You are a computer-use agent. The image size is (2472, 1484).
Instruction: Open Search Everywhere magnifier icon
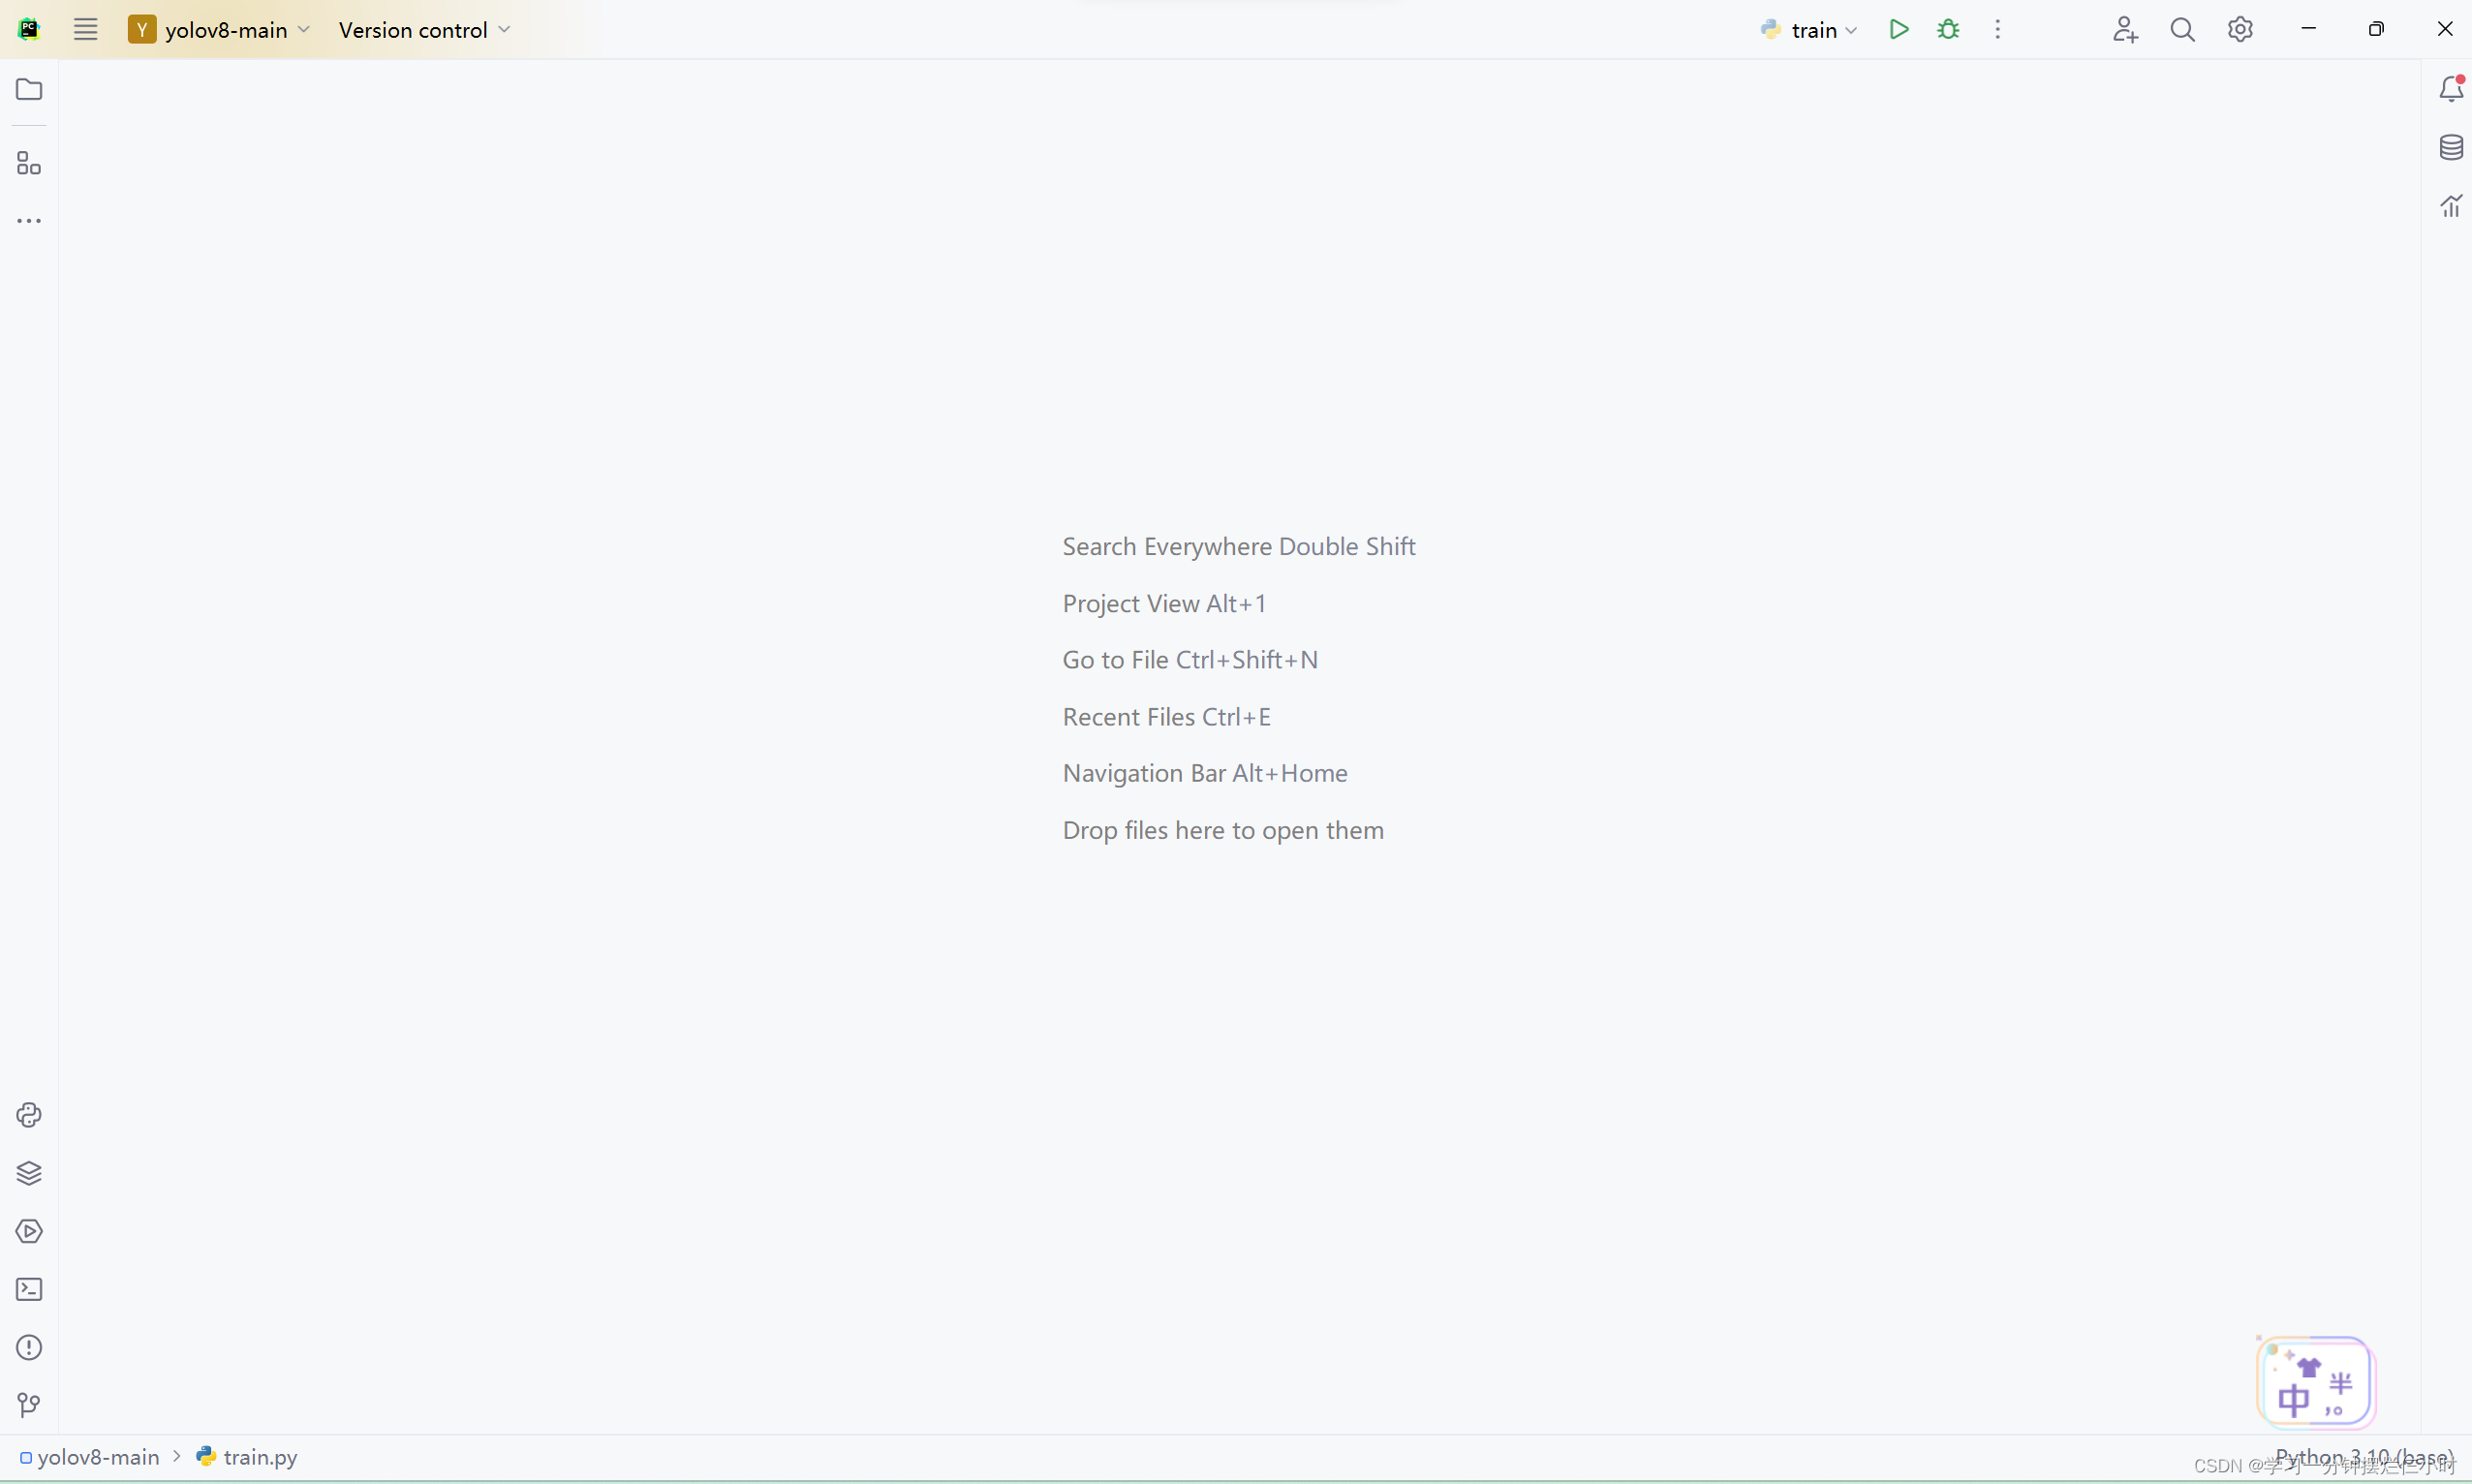(x=2182, y=30)
